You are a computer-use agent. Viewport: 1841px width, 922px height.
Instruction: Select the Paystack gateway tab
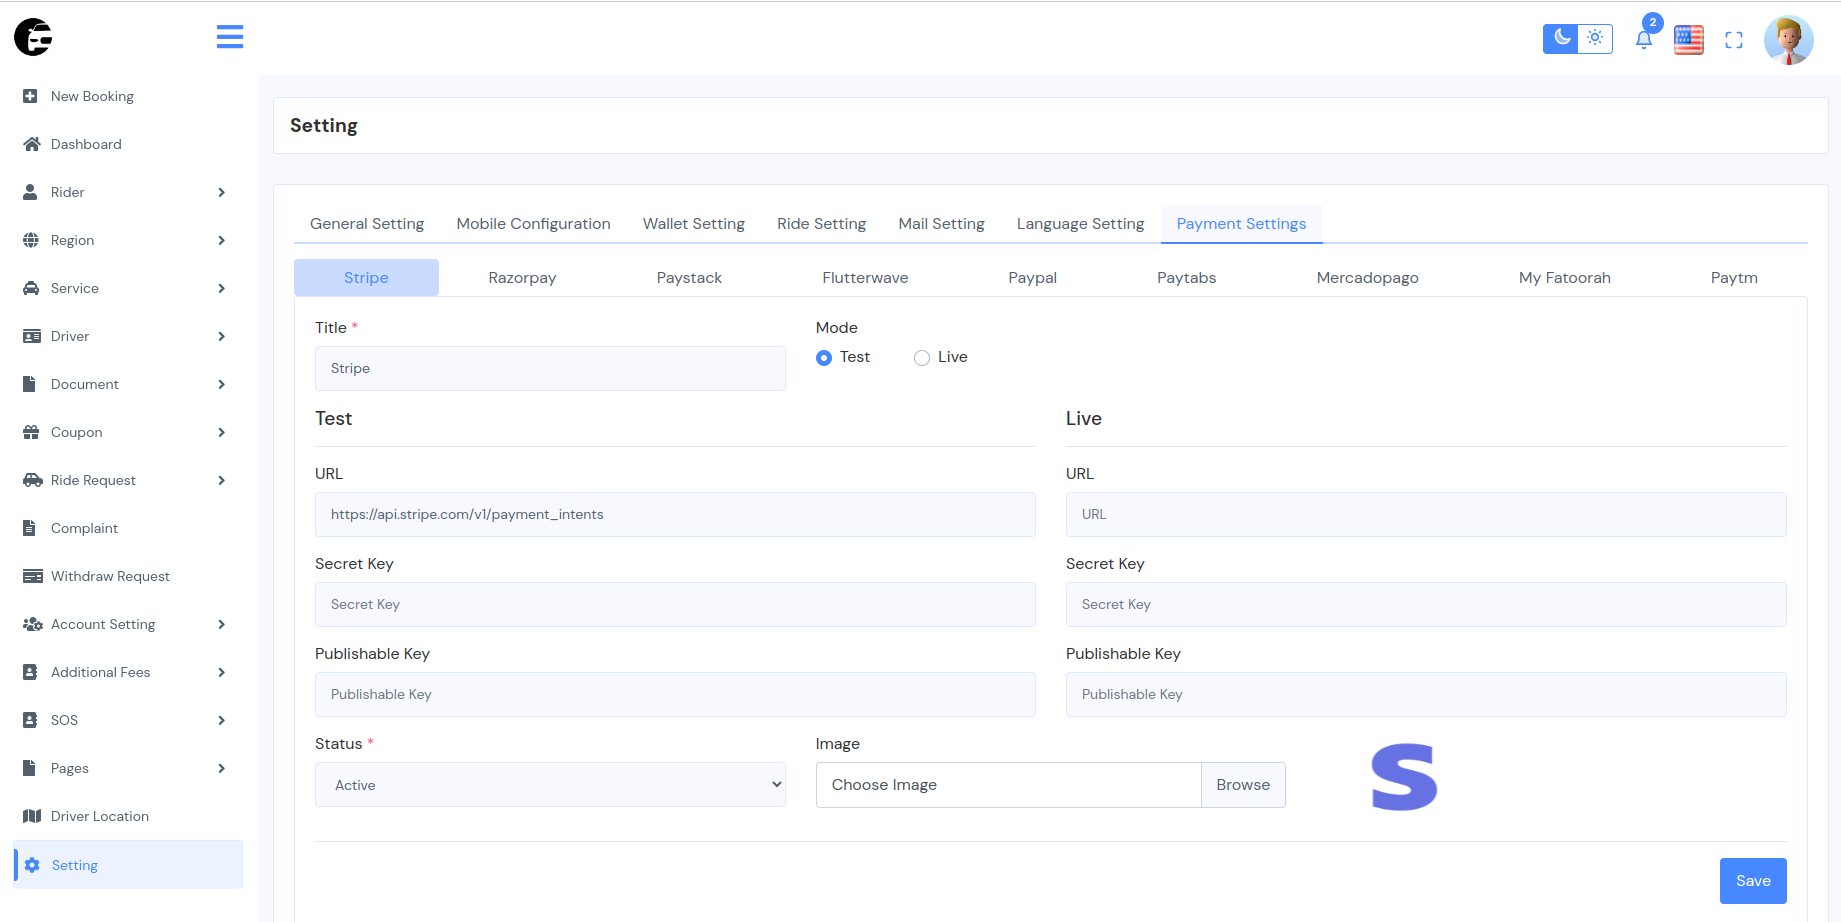(689, 278)
